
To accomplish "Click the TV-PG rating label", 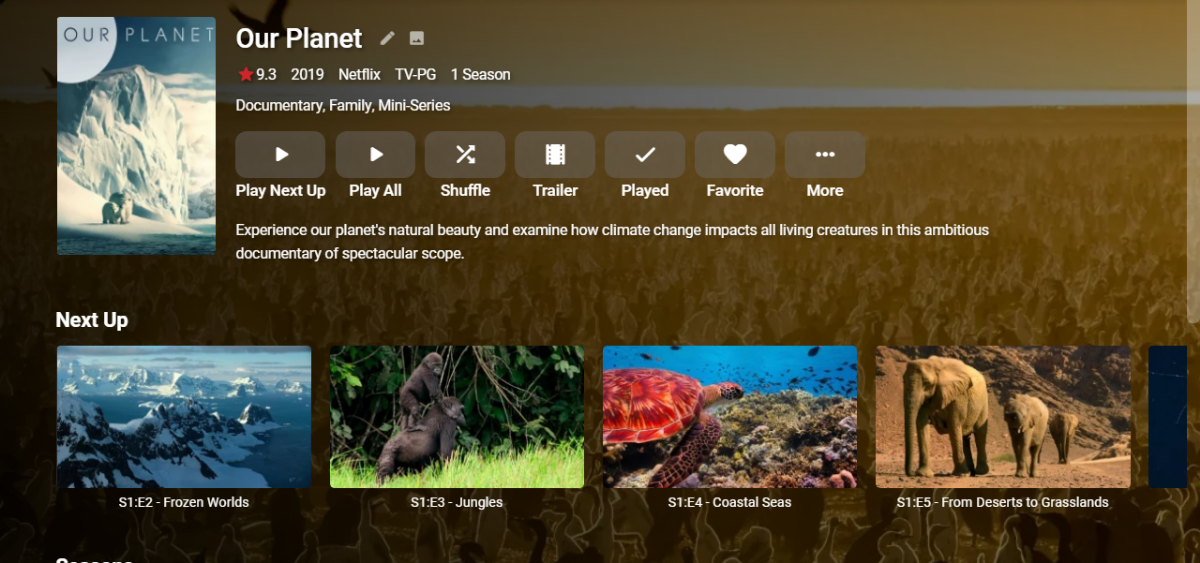I will click(x=416, y=74).
